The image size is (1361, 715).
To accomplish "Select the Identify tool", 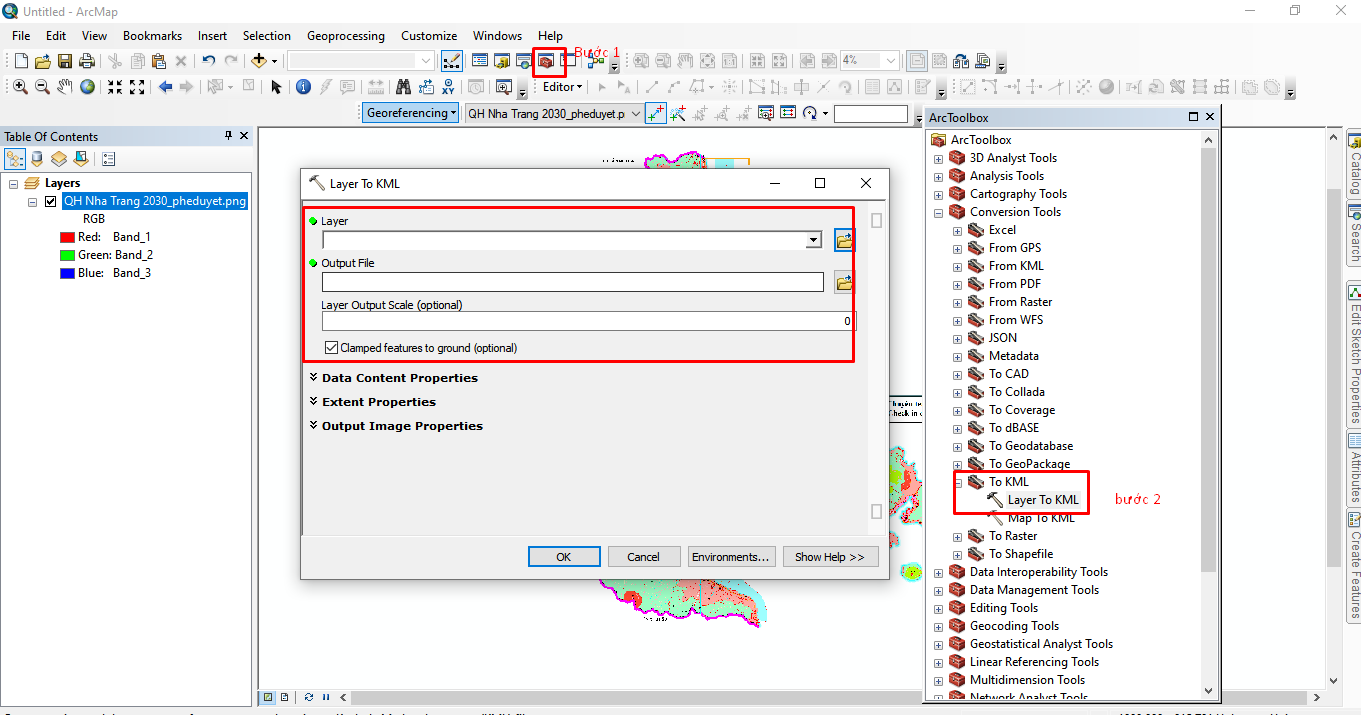I will click(x=304, y=87).
